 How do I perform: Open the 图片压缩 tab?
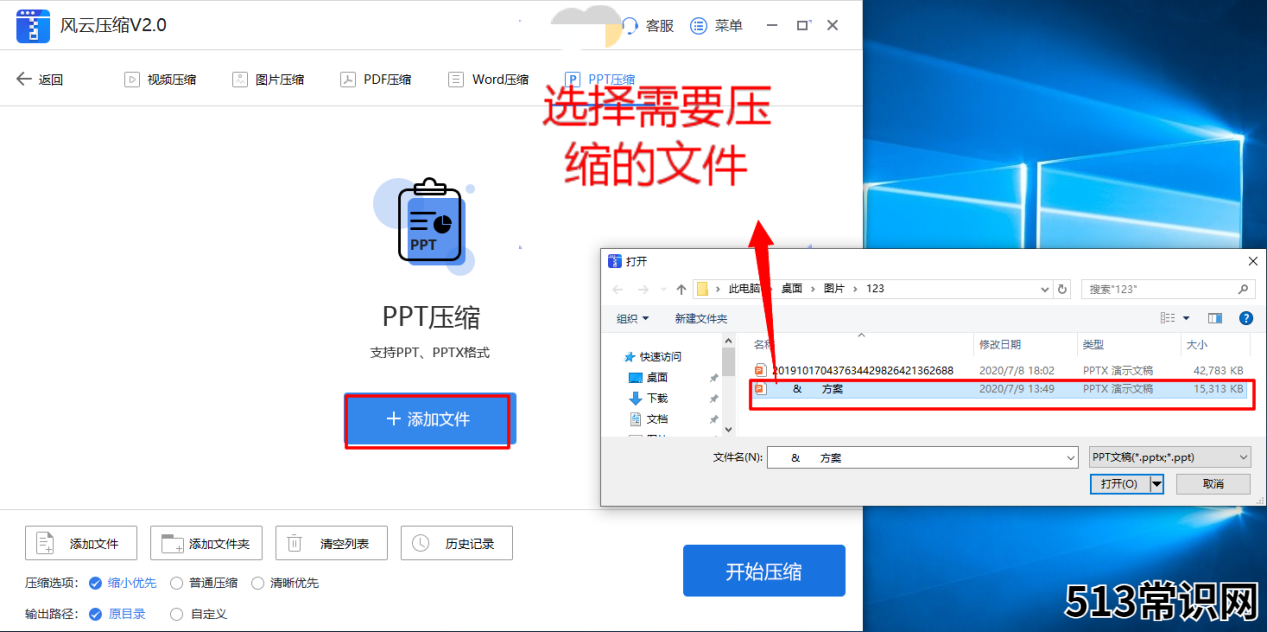coord(268,80)
